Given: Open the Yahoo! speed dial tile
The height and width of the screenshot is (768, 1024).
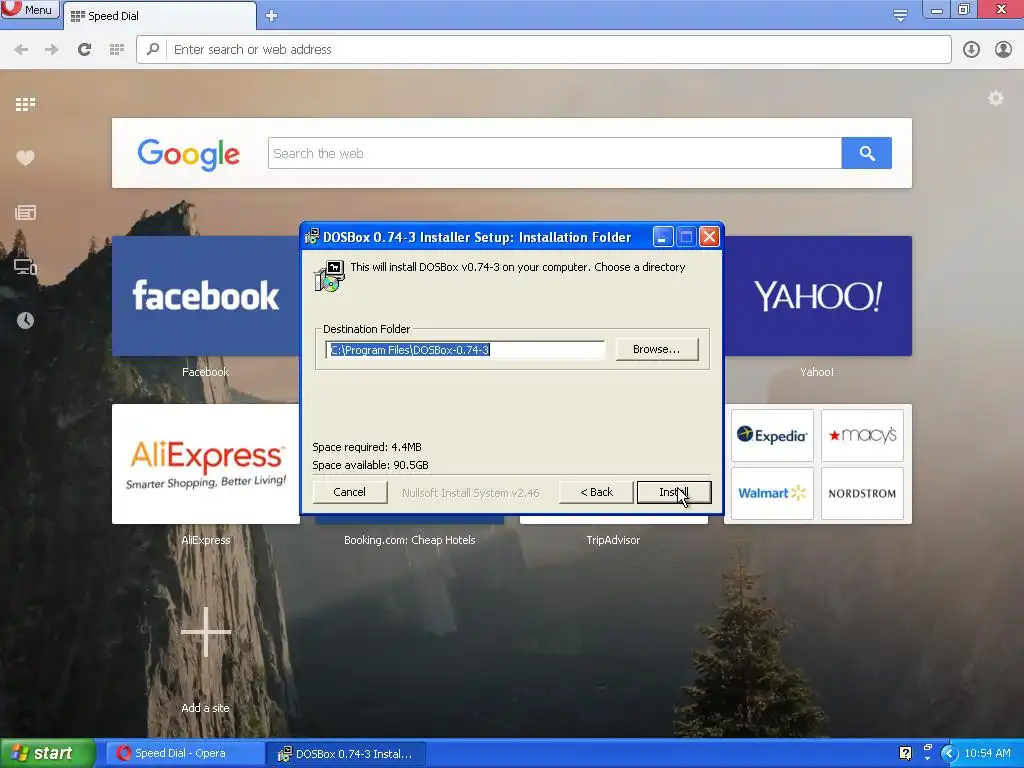Looking at the screenshot, I should pos(818,296).
